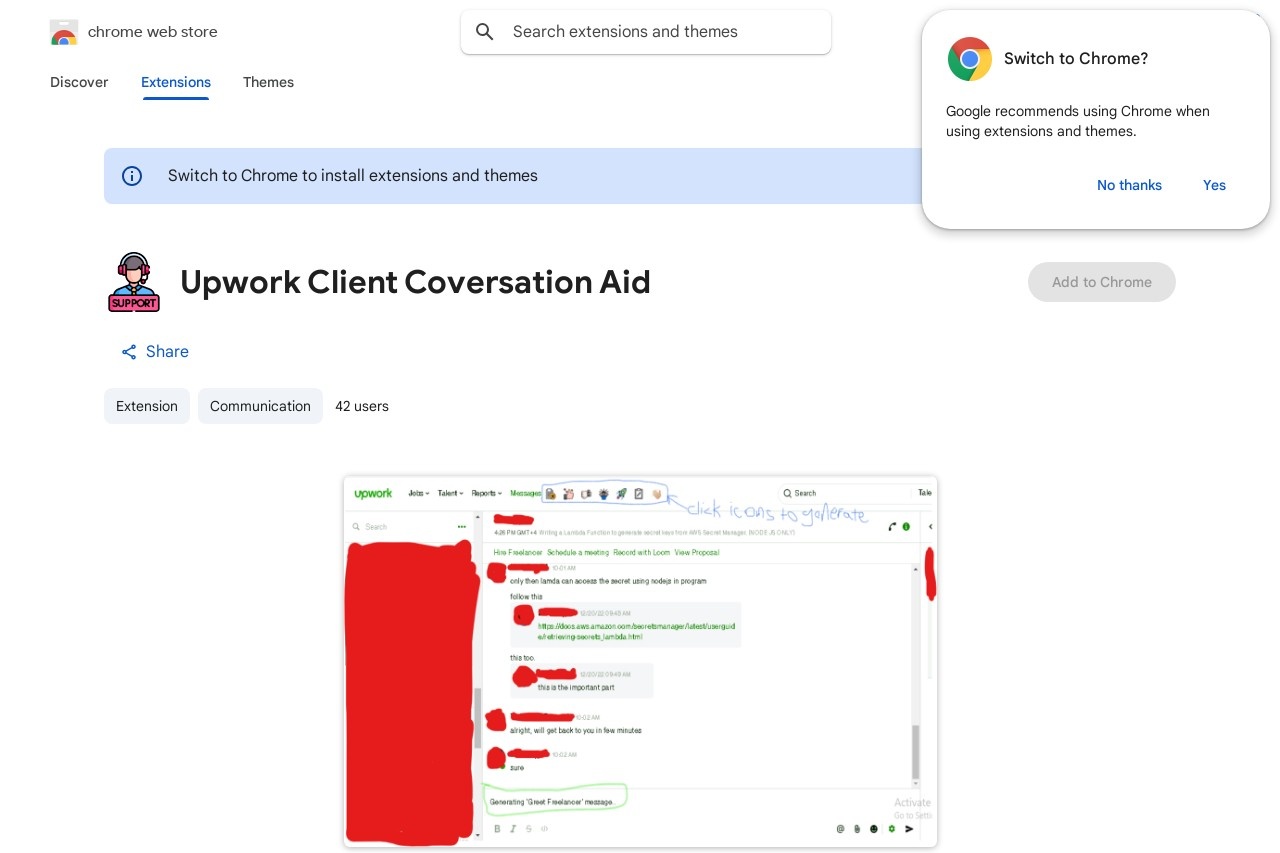Select the Extensions tab

(x=176, y=82)
